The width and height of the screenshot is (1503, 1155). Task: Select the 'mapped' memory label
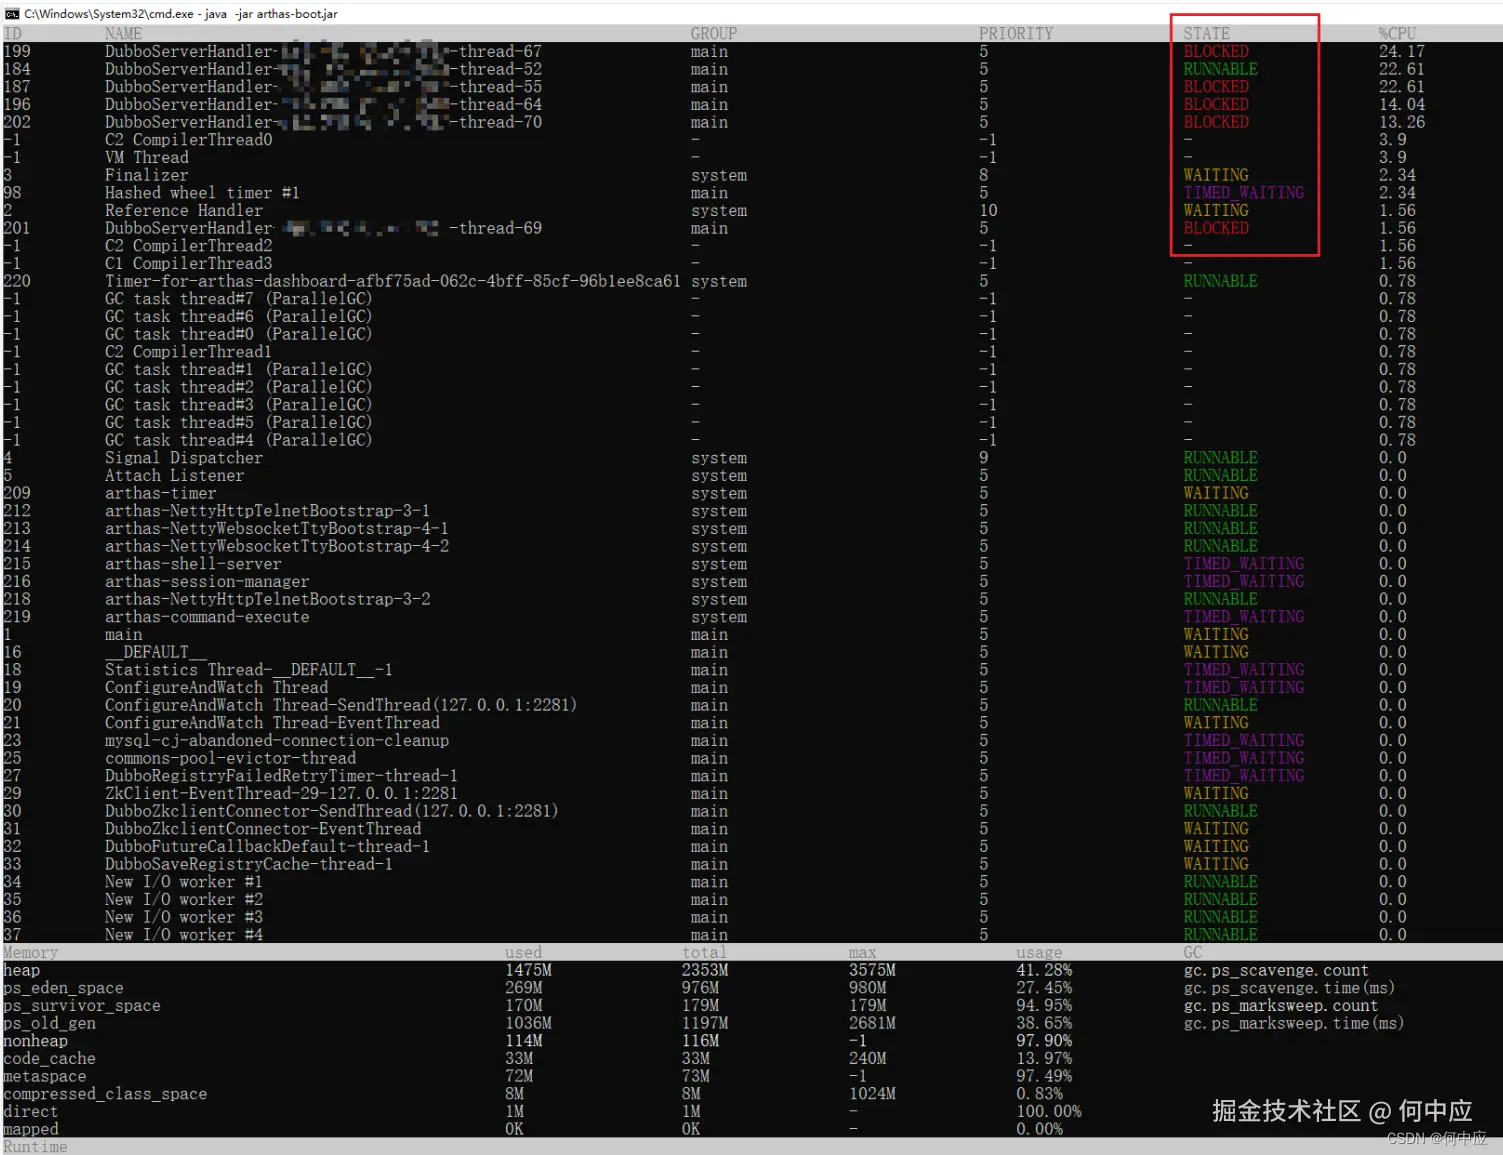[31, 1129]
